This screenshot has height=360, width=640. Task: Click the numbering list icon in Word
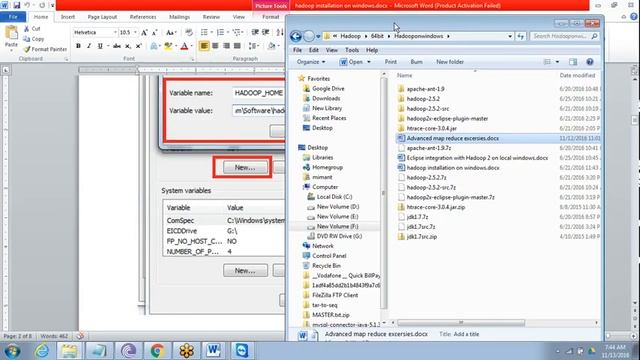coord(220,32)
